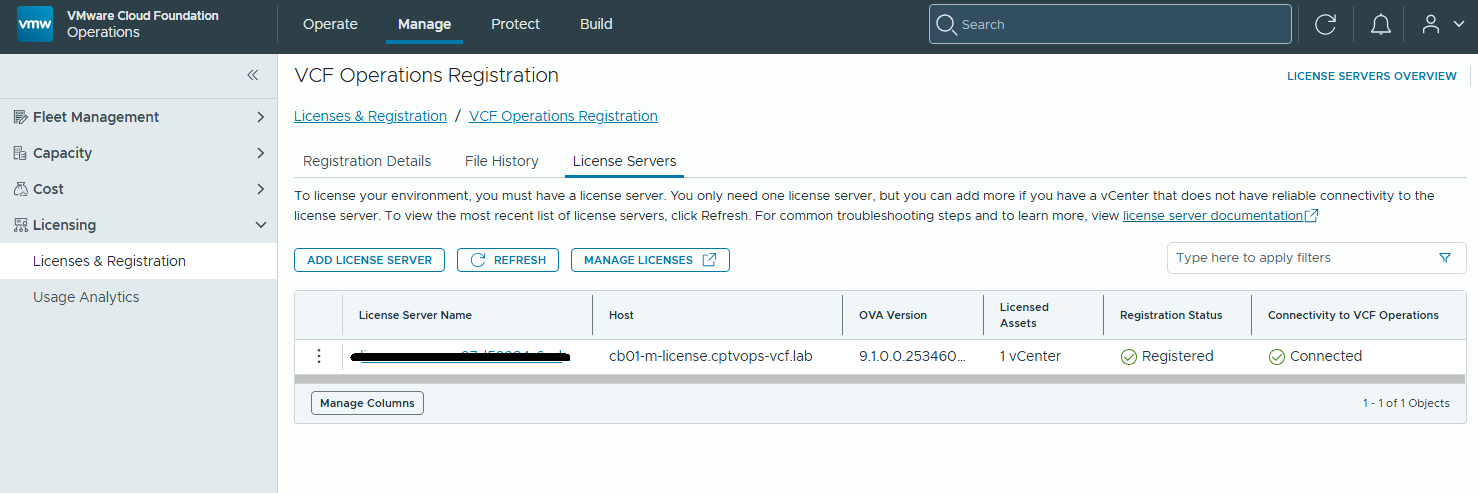This screenshot has height=493, width=1478.
Task: Click the external link icon after documentation
Action: tap(1312, 216)
